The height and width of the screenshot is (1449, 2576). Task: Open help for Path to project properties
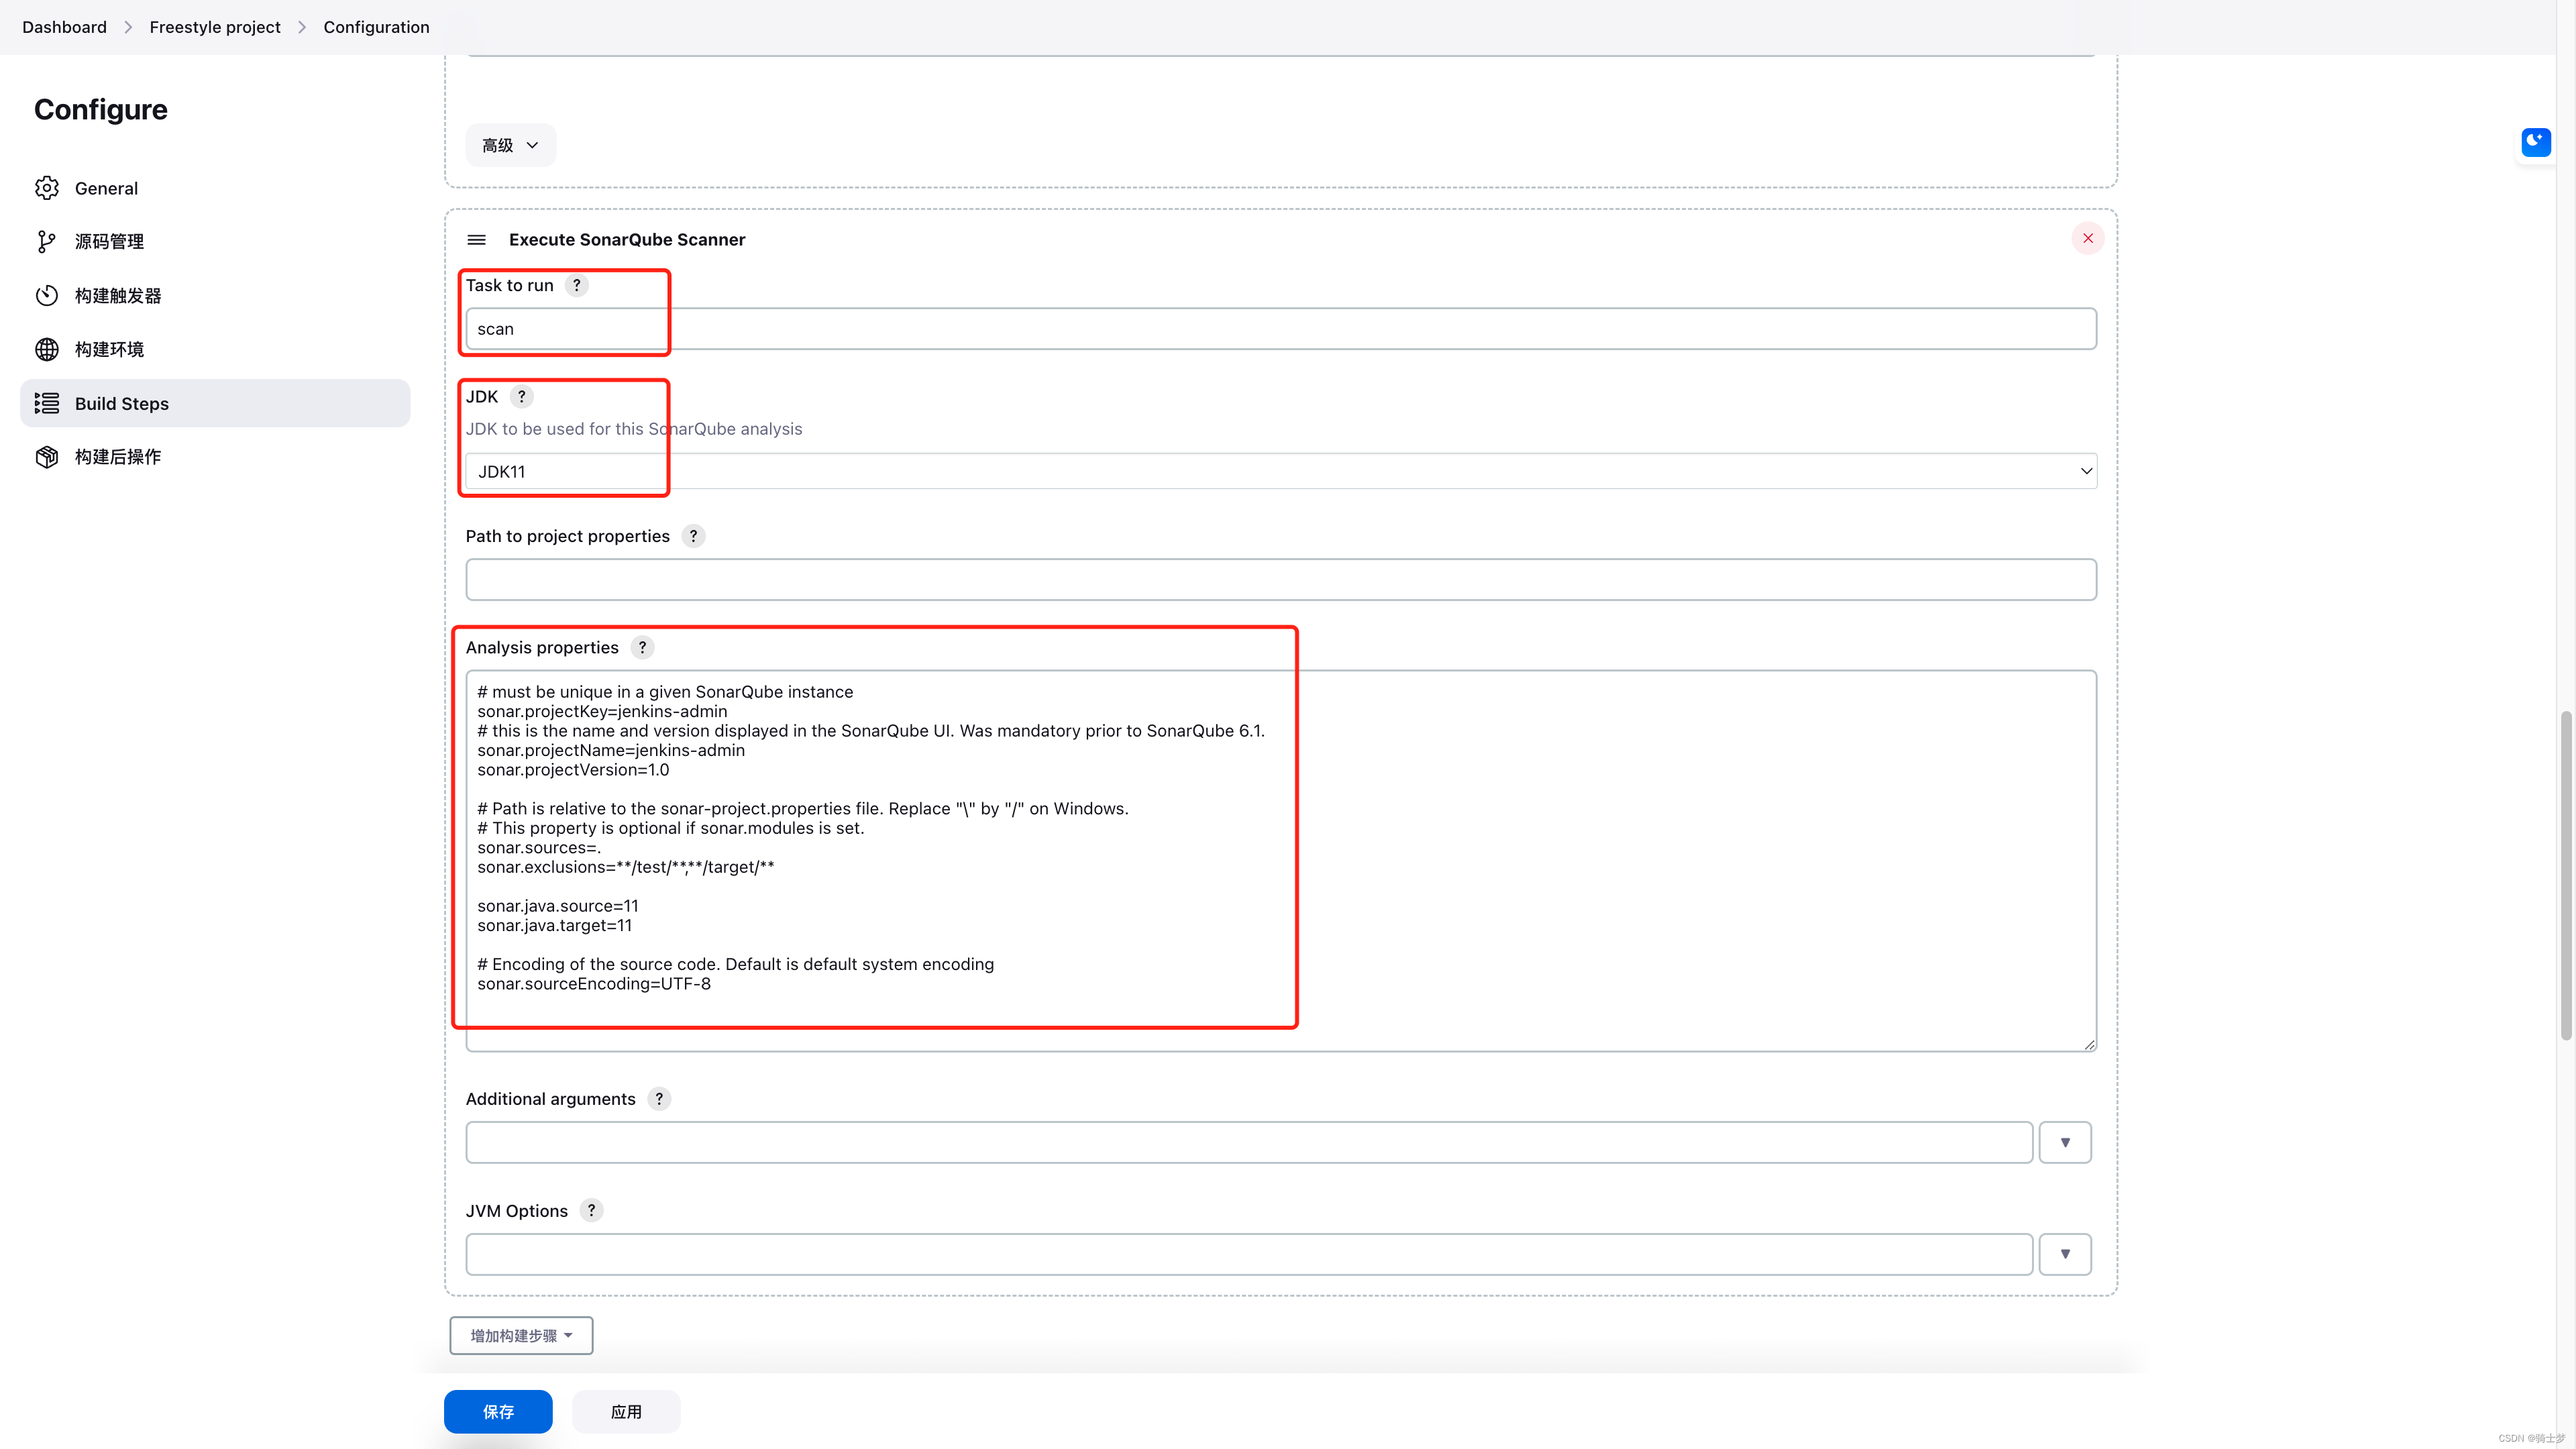click(693, 536)
